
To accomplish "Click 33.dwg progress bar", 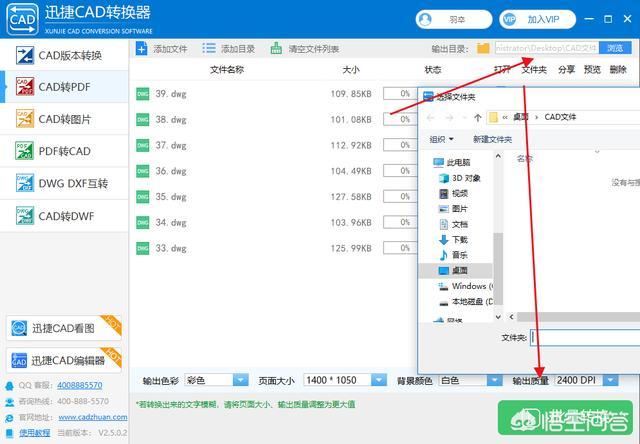I will [x=400, y=248].
